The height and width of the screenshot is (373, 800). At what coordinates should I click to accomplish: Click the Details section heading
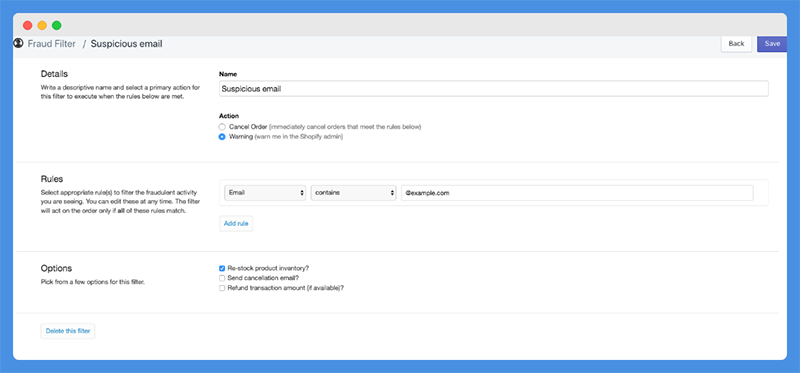(x=54, y=74)
